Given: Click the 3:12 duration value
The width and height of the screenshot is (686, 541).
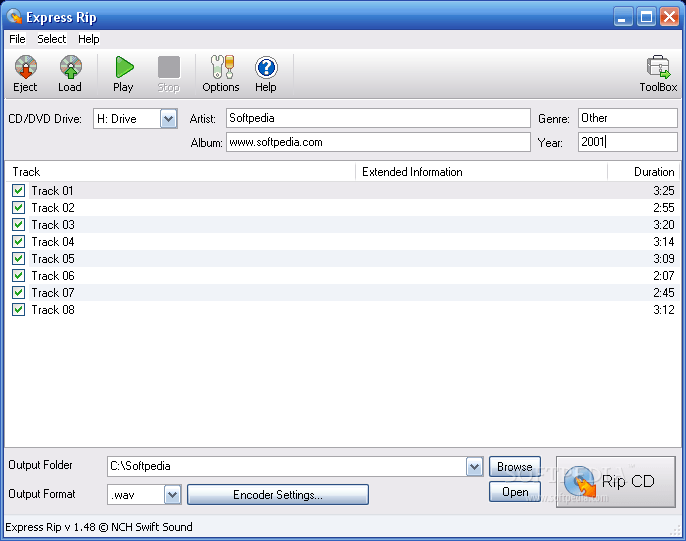Looking at the screenshot, I should point(664,310).
